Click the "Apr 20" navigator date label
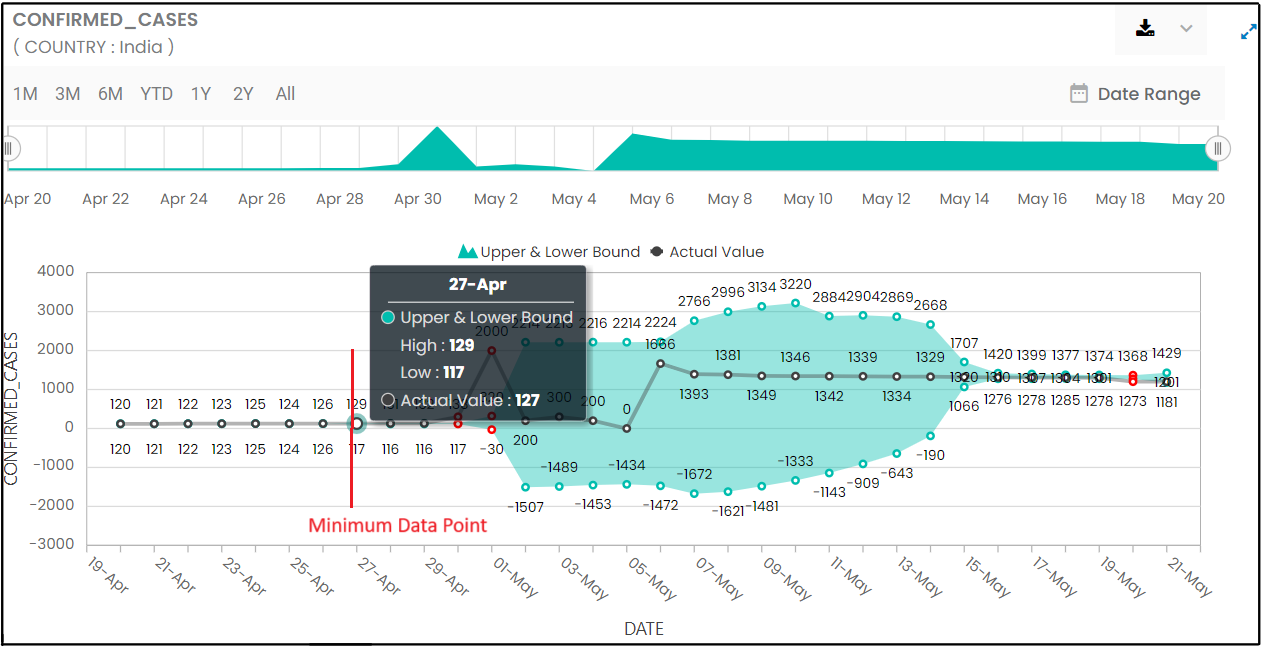Screen dimensions: 1264x647 click(27, 199)
